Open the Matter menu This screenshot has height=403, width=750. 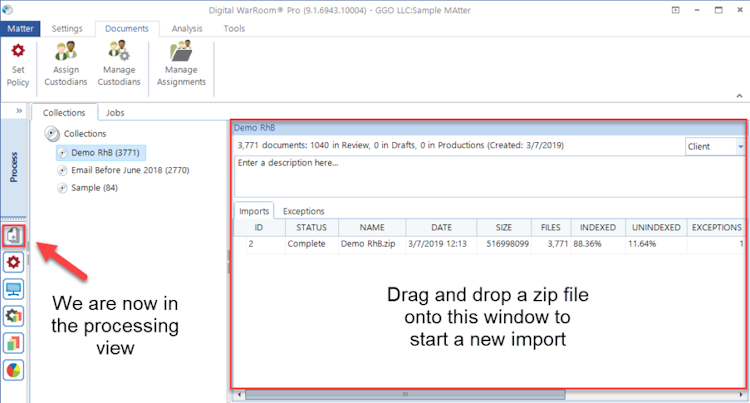[20, 29]
